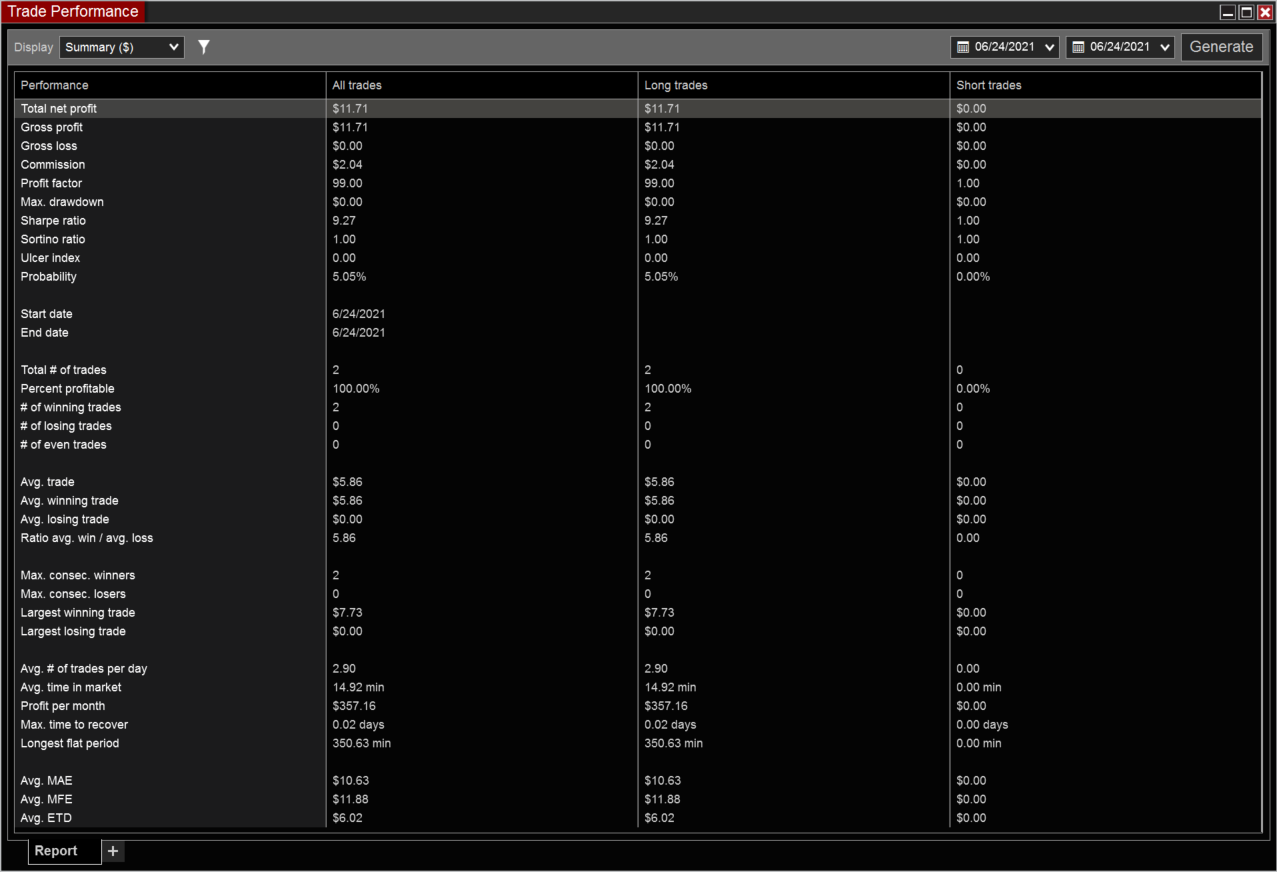This screenshot has height=872, width=1277.
Task: Select the Probability row label
Action: point(49,277)
